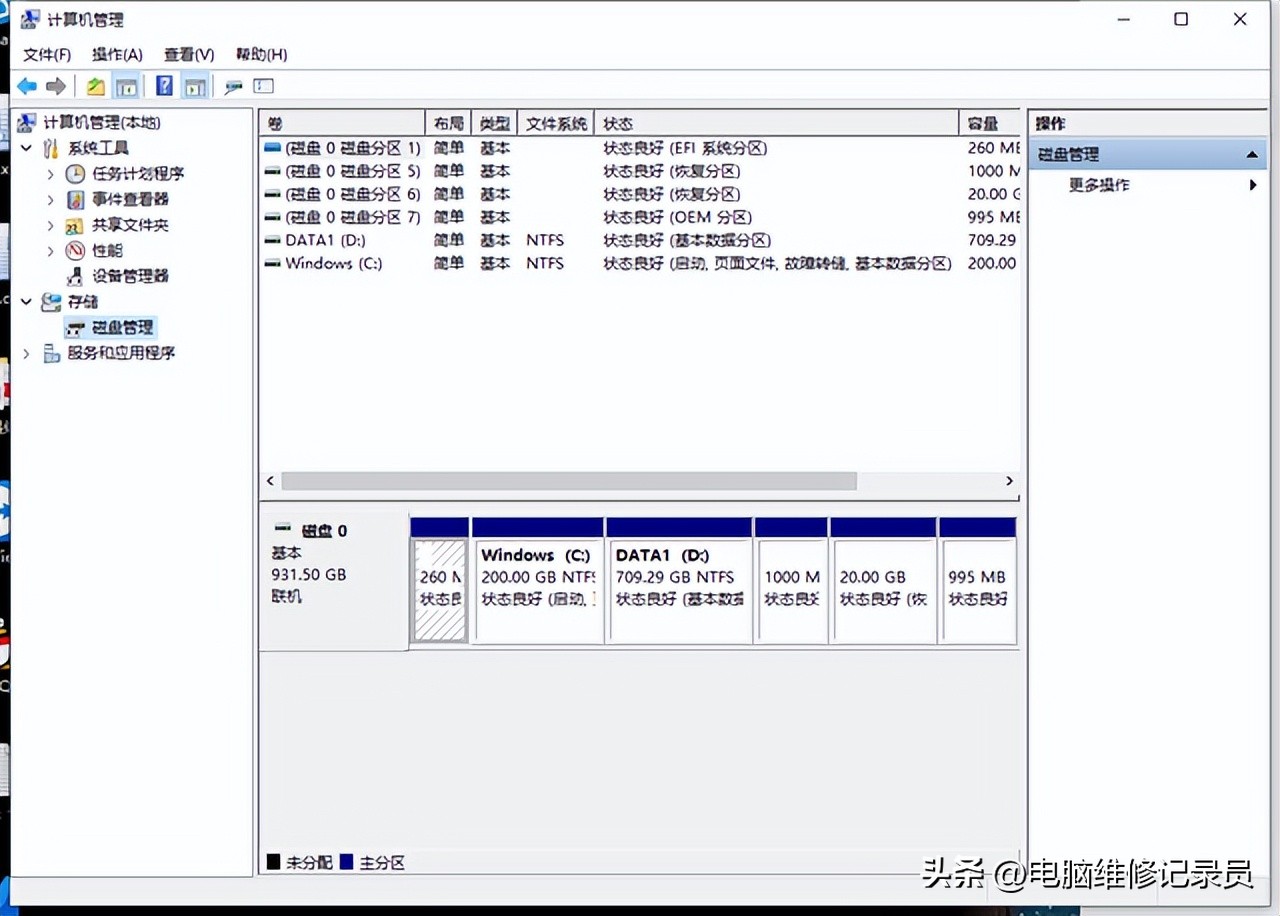Screen dimensions: 1280x916
Task: Sort by the 卷 column header
Action: tap(342, 123)
